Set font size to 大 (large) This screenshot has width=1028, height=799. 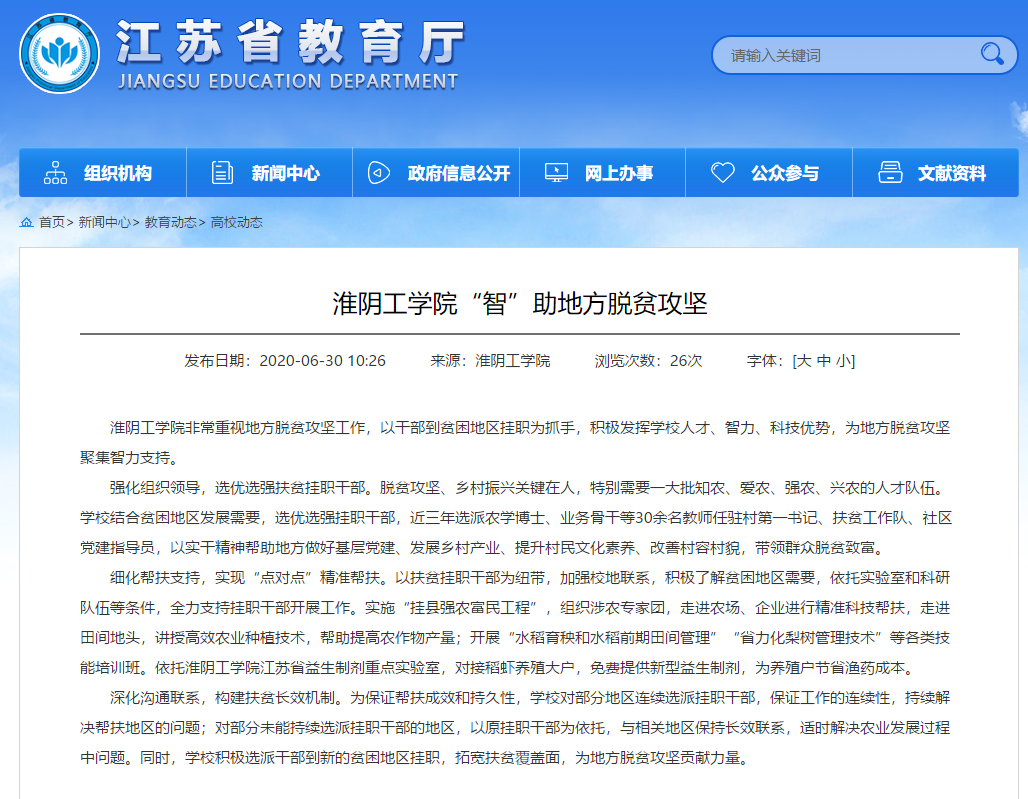(x=804, y=361)
